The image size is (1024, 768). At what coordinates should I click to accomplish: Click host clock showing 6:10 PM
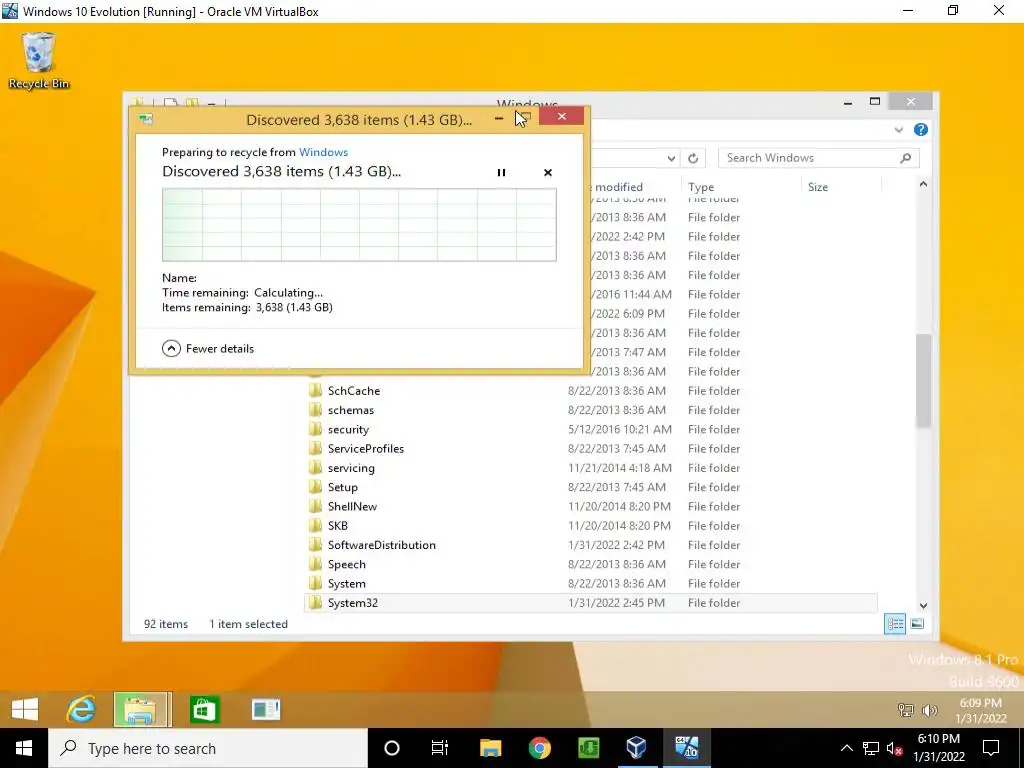coord(939,748)
